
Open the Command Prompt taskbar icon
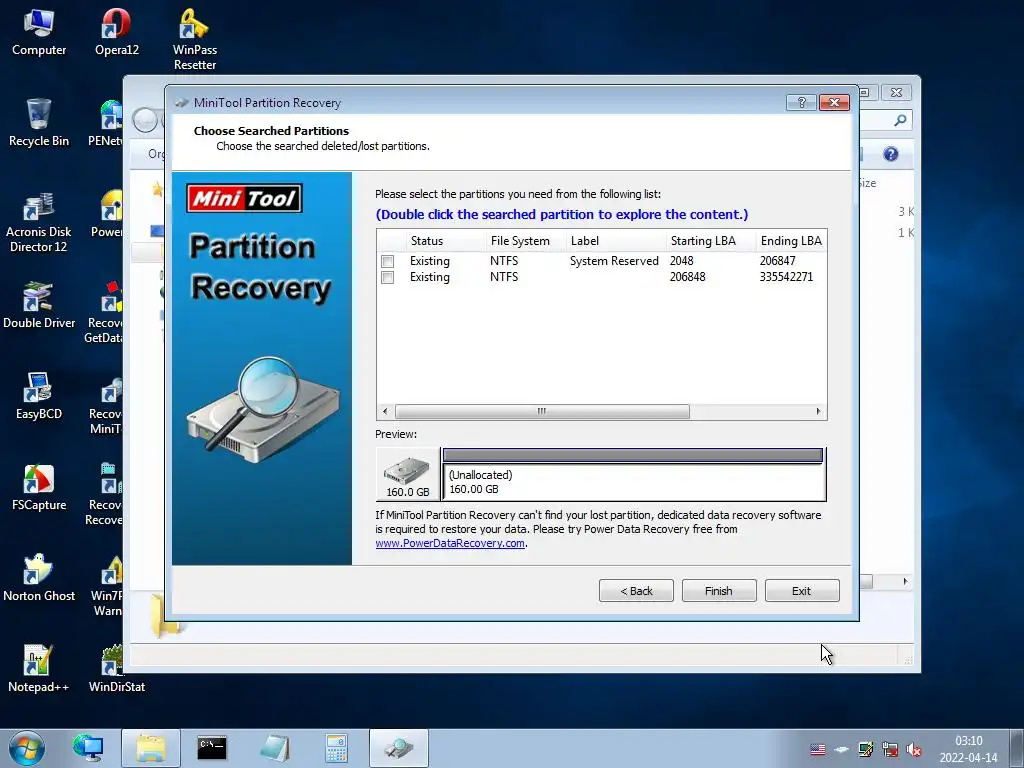click(212, 748)
